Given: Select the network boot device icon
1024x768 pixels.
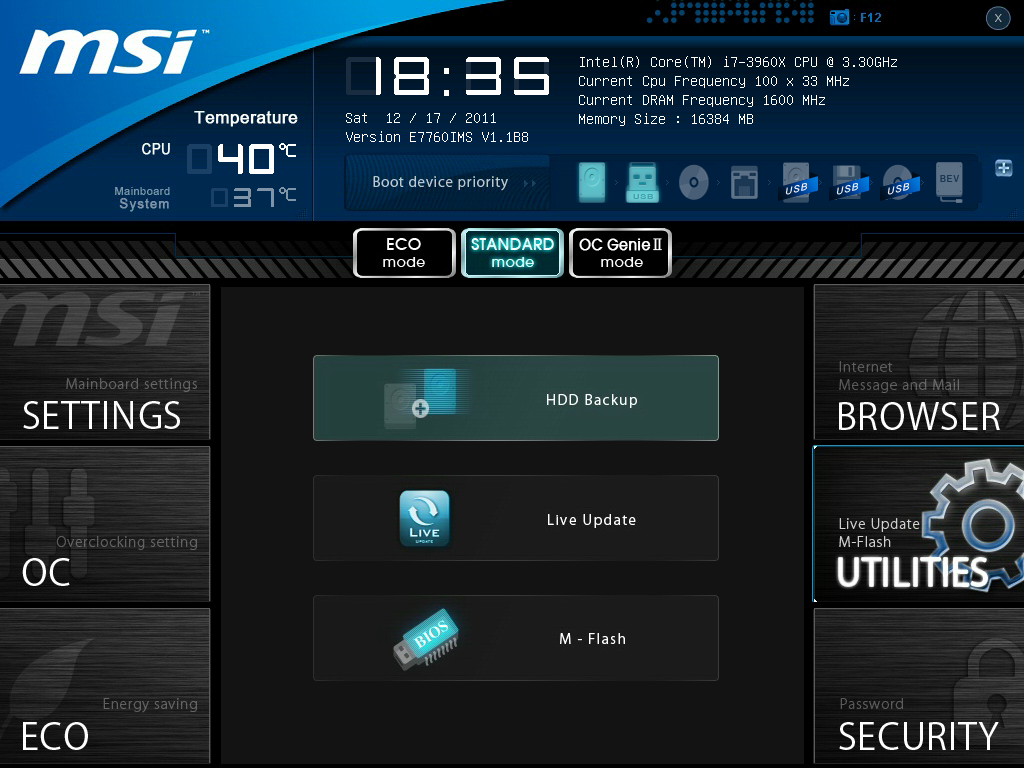Looking at the screenshot, I should tap(744, 182).
